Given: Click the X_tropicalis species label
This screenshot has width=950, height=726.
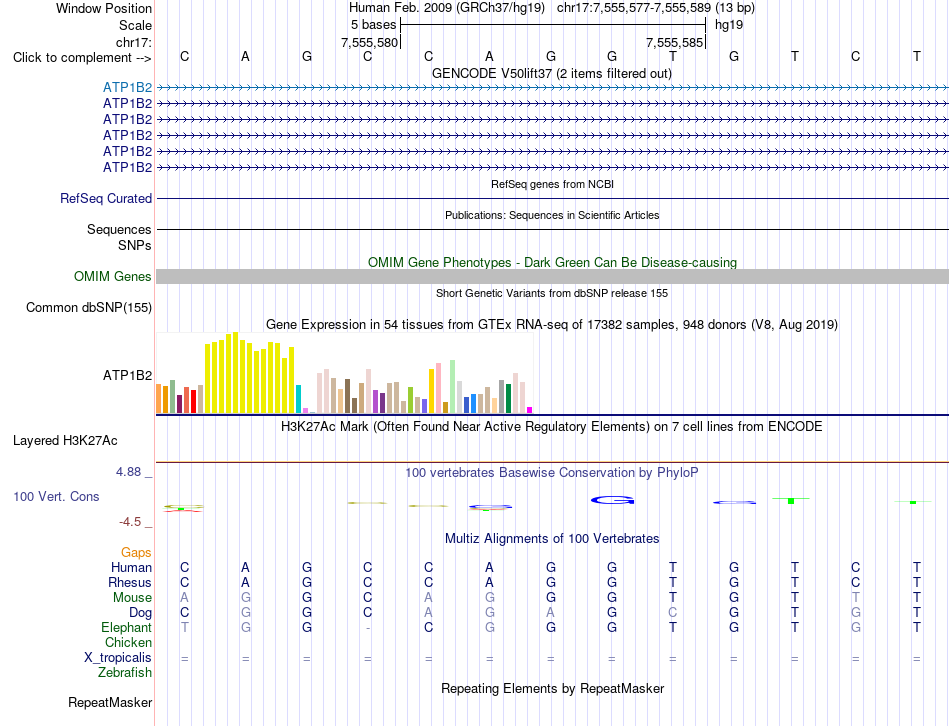Looking at the screenshot, I should tap(118, 658).
